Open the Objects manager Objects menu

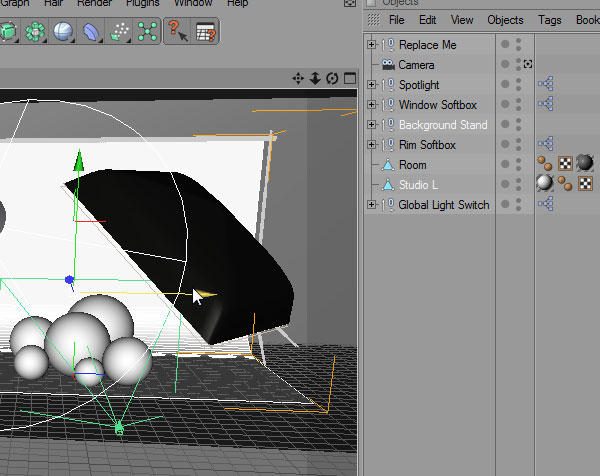tap(505, 20)
